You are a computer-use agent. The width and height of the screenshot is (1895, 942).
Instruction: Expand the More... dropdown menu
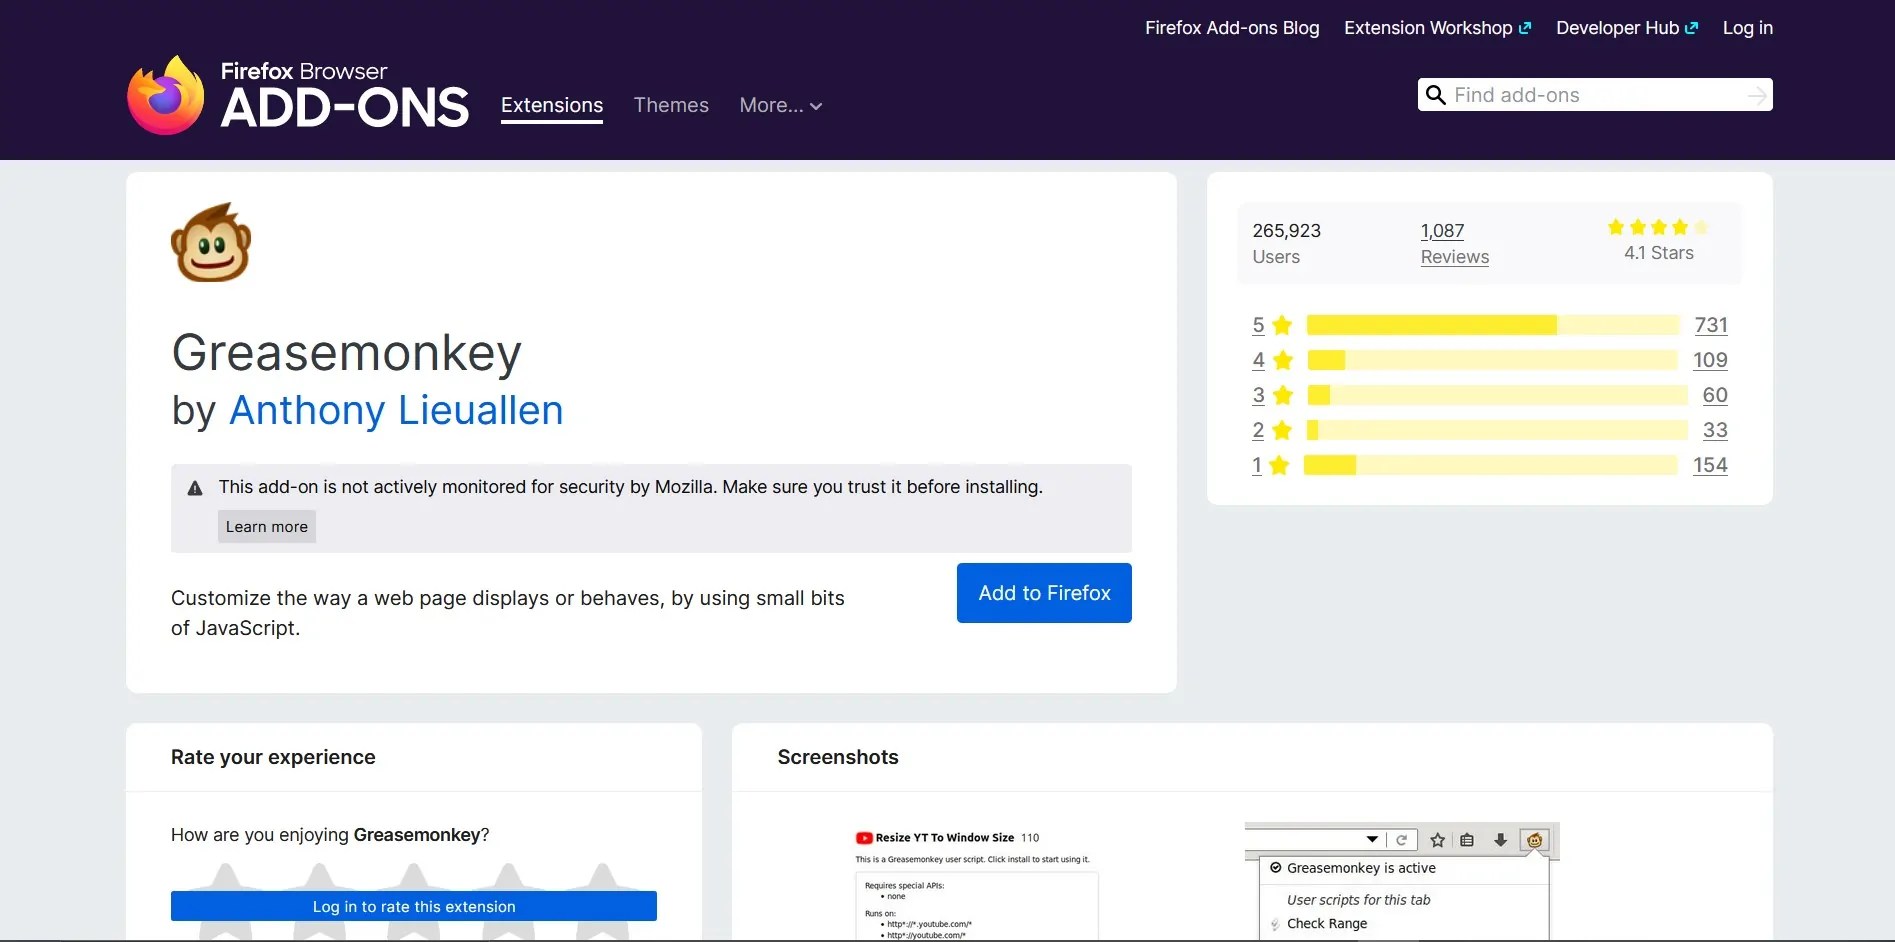(781, 105)
